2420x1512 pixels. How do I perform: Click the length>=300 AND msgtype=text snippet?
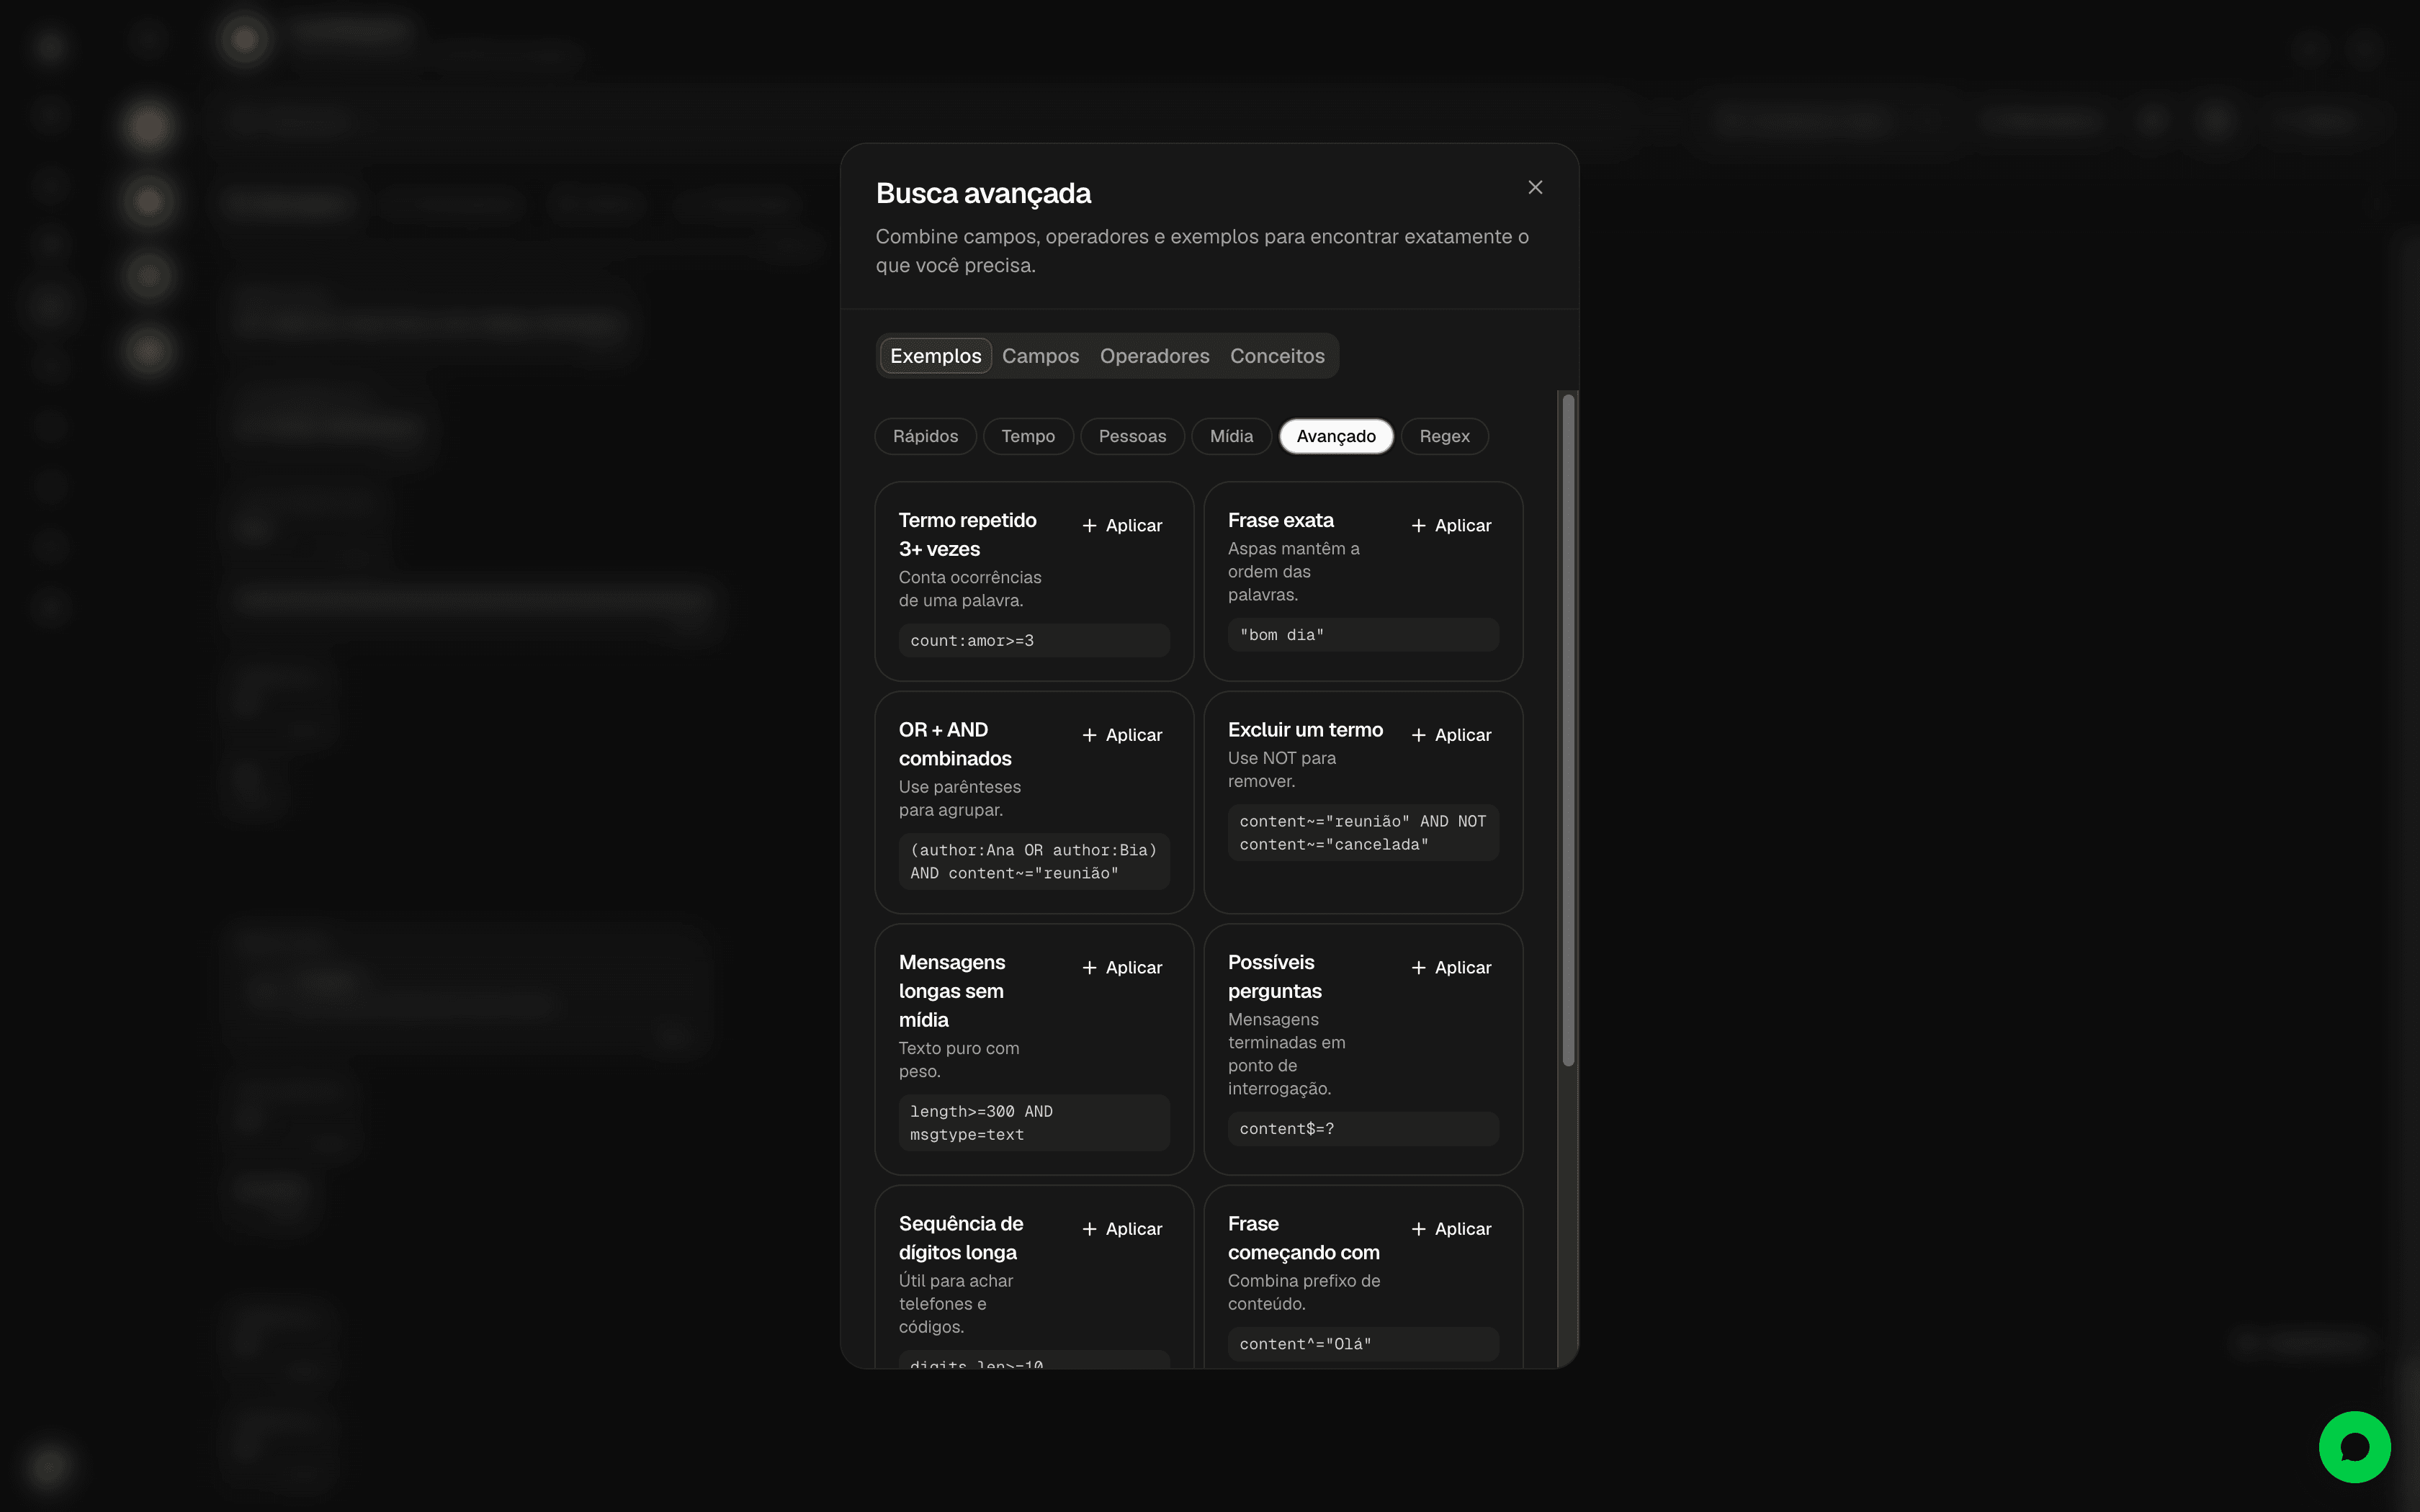[x=1034, y=1122]
